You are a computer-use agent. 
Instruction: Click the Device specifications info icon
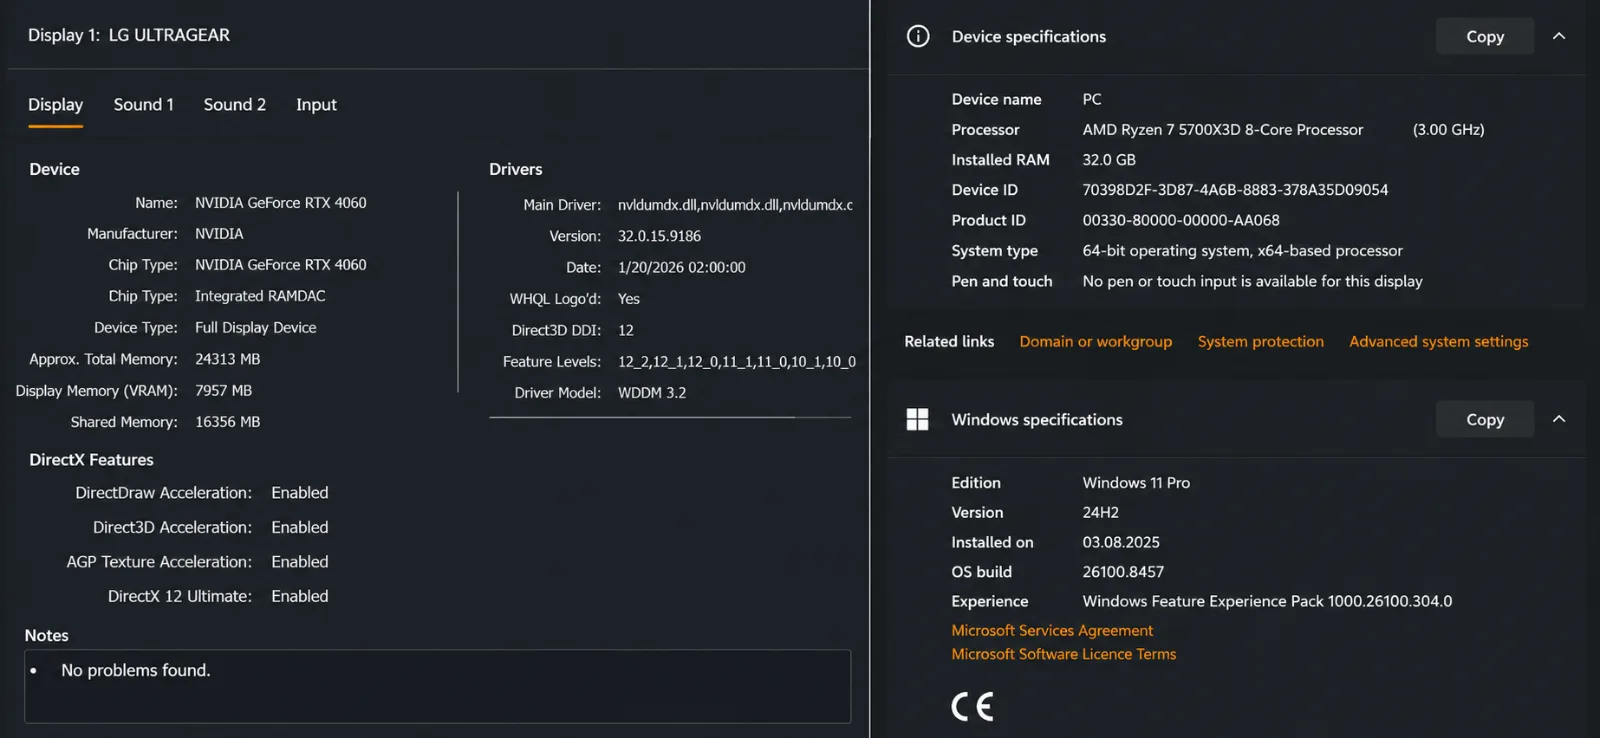click(918, 36)
